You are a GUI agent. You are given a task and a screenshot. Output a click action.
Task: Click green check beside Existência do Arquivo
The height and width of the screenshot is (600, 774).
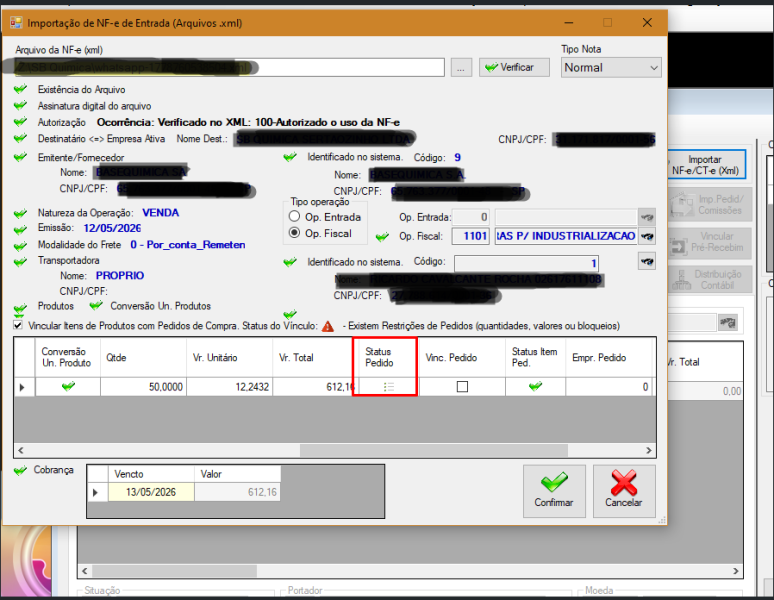pyautogui.click(x=20, y=89)
